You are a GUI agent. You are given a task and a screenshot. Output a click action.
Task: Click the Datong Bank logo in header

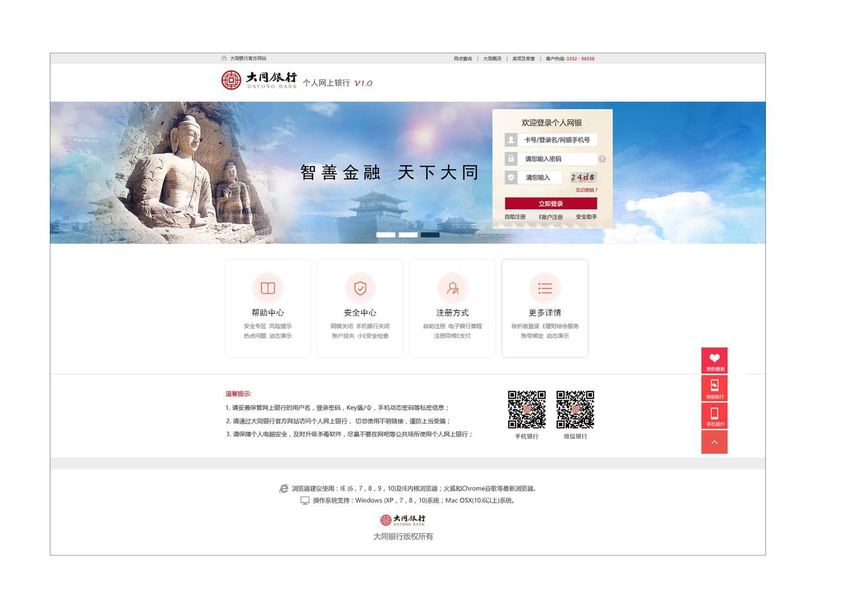point(259,80)
